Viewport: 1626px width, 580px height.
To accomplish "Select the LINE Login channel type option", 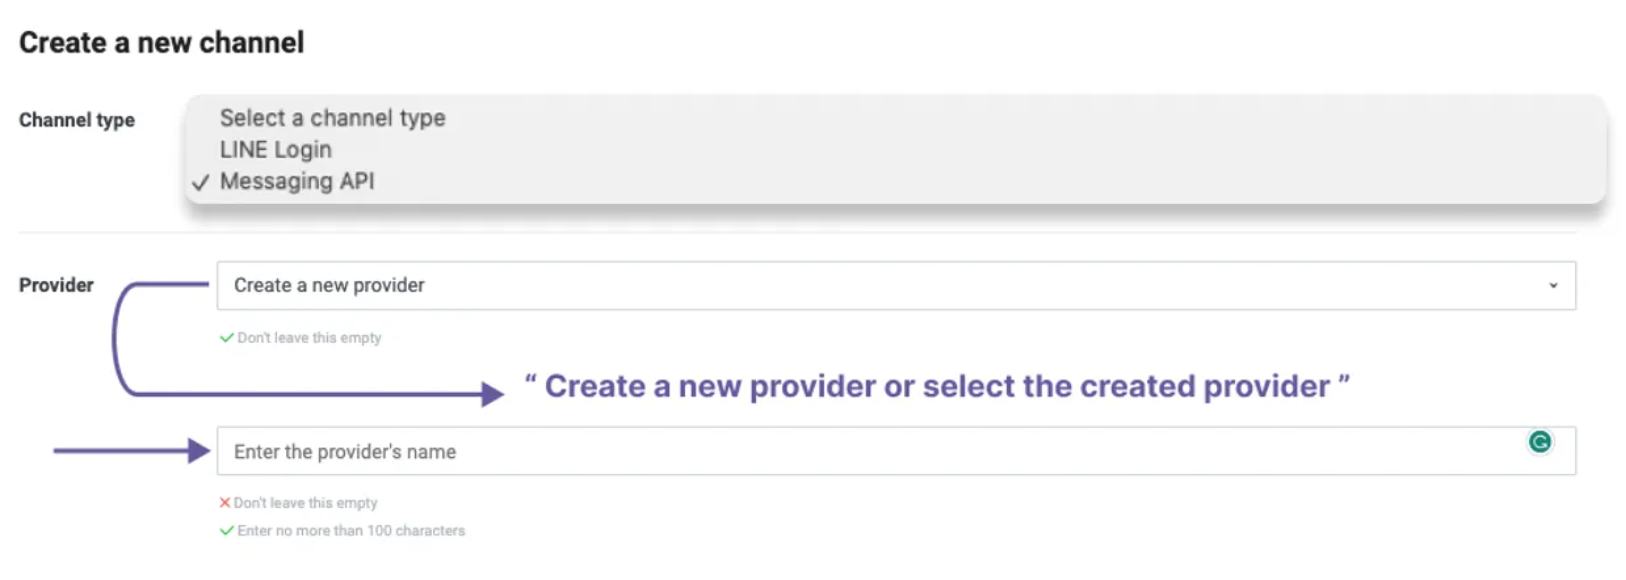I will (276, 150).
